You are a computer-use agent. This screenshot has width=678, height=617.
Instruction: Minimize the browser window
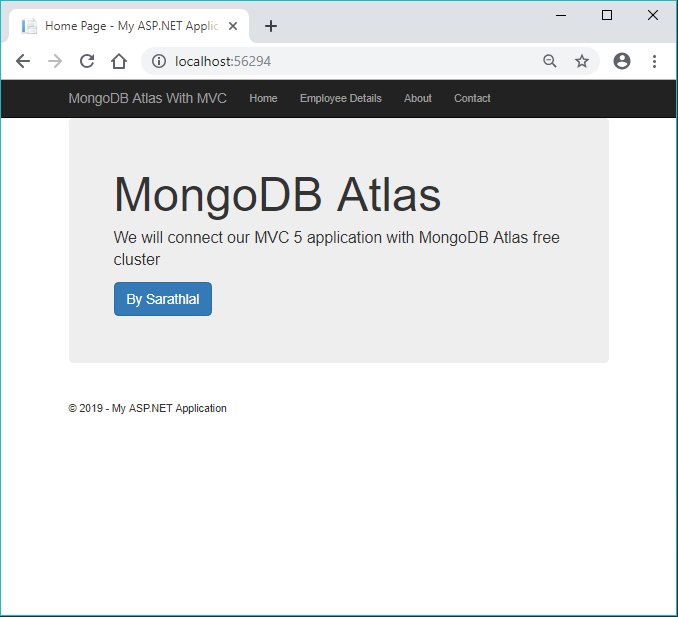(x=561, y=16)
